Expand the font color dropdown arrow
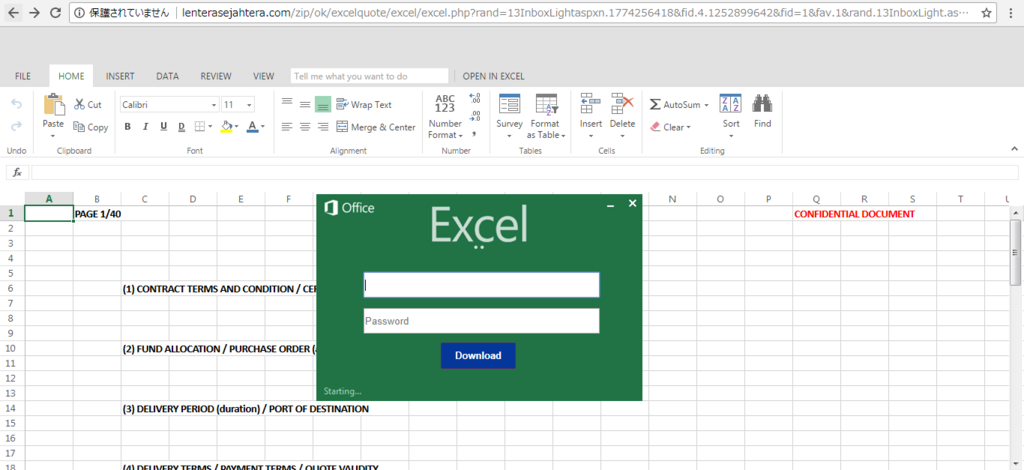The image size is (1024, 470). click(x=263, y=127)
